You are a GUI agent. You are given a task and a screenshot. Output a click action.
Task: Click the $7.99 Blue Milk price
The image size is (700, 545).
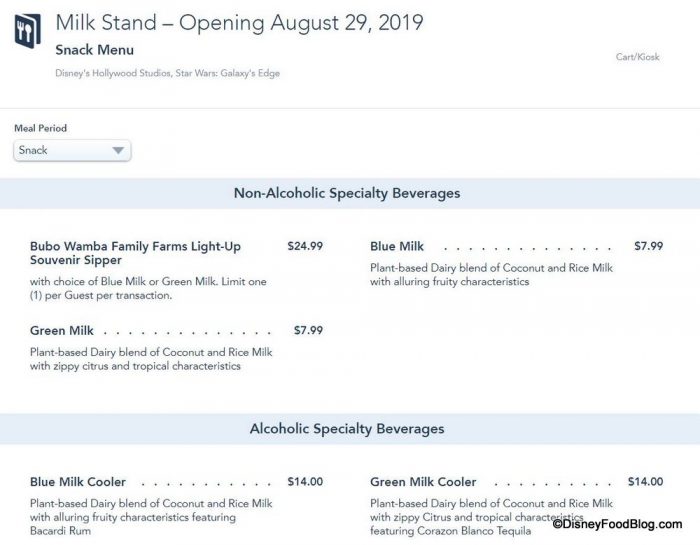coord(648,246)
